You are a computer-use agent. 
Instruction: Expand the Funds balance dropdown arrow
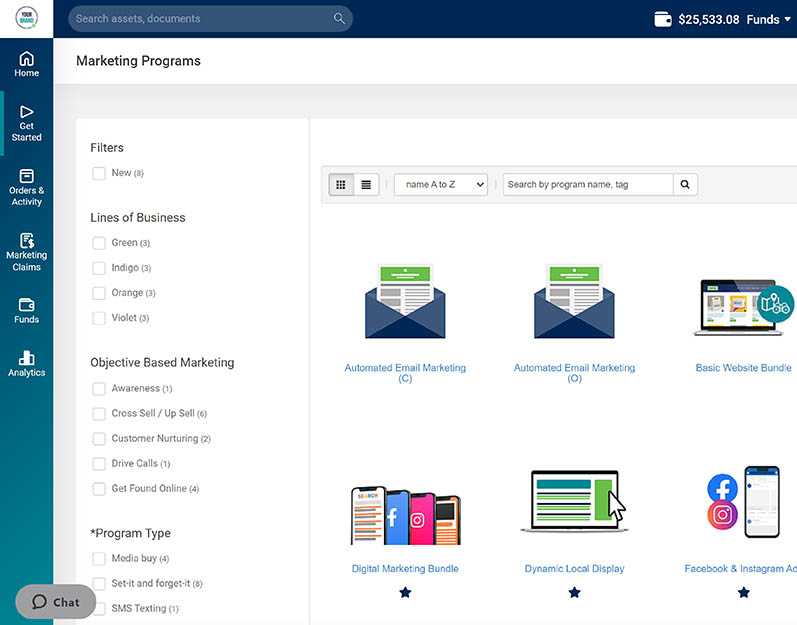point(787,19)
